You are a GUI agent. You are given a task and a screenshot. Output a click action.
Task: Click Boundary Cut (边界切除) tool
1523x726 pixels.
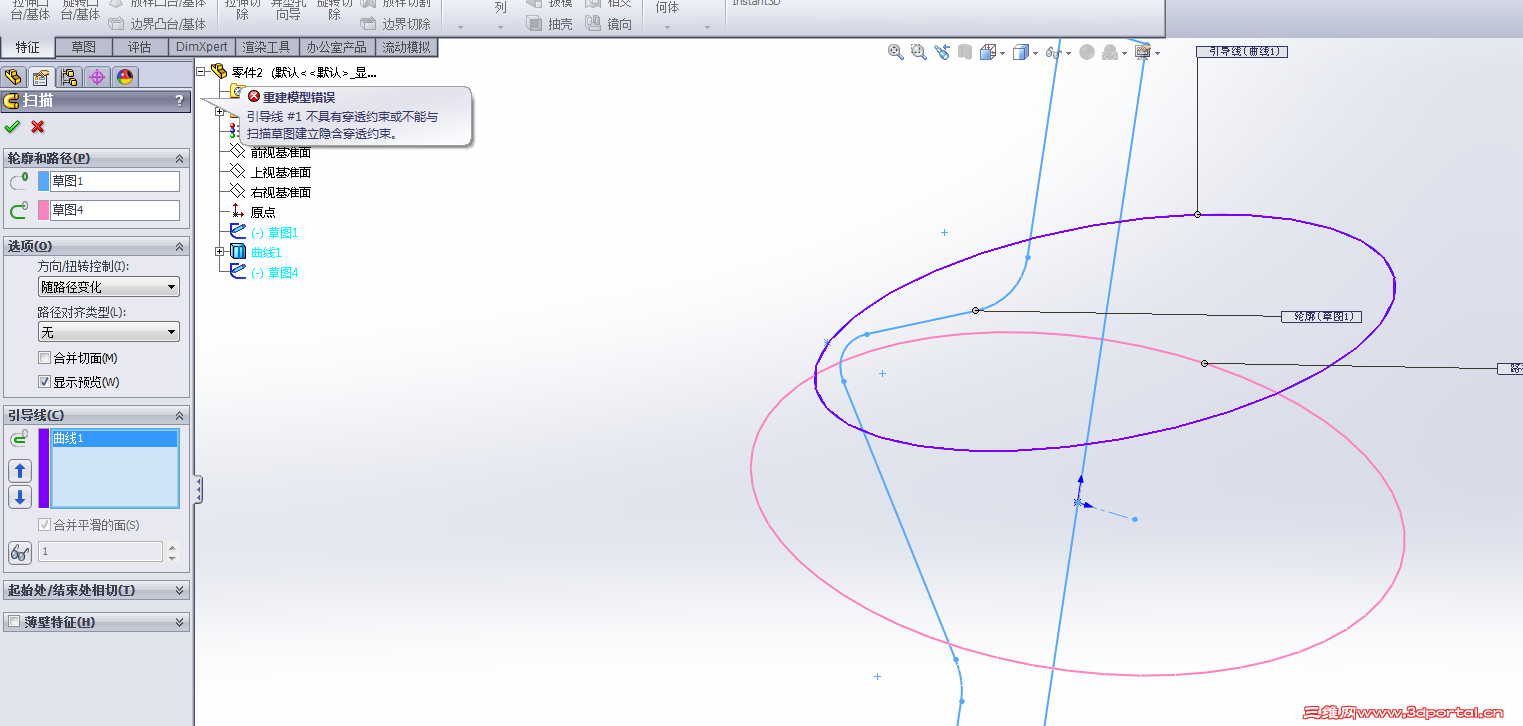(396, 24)
